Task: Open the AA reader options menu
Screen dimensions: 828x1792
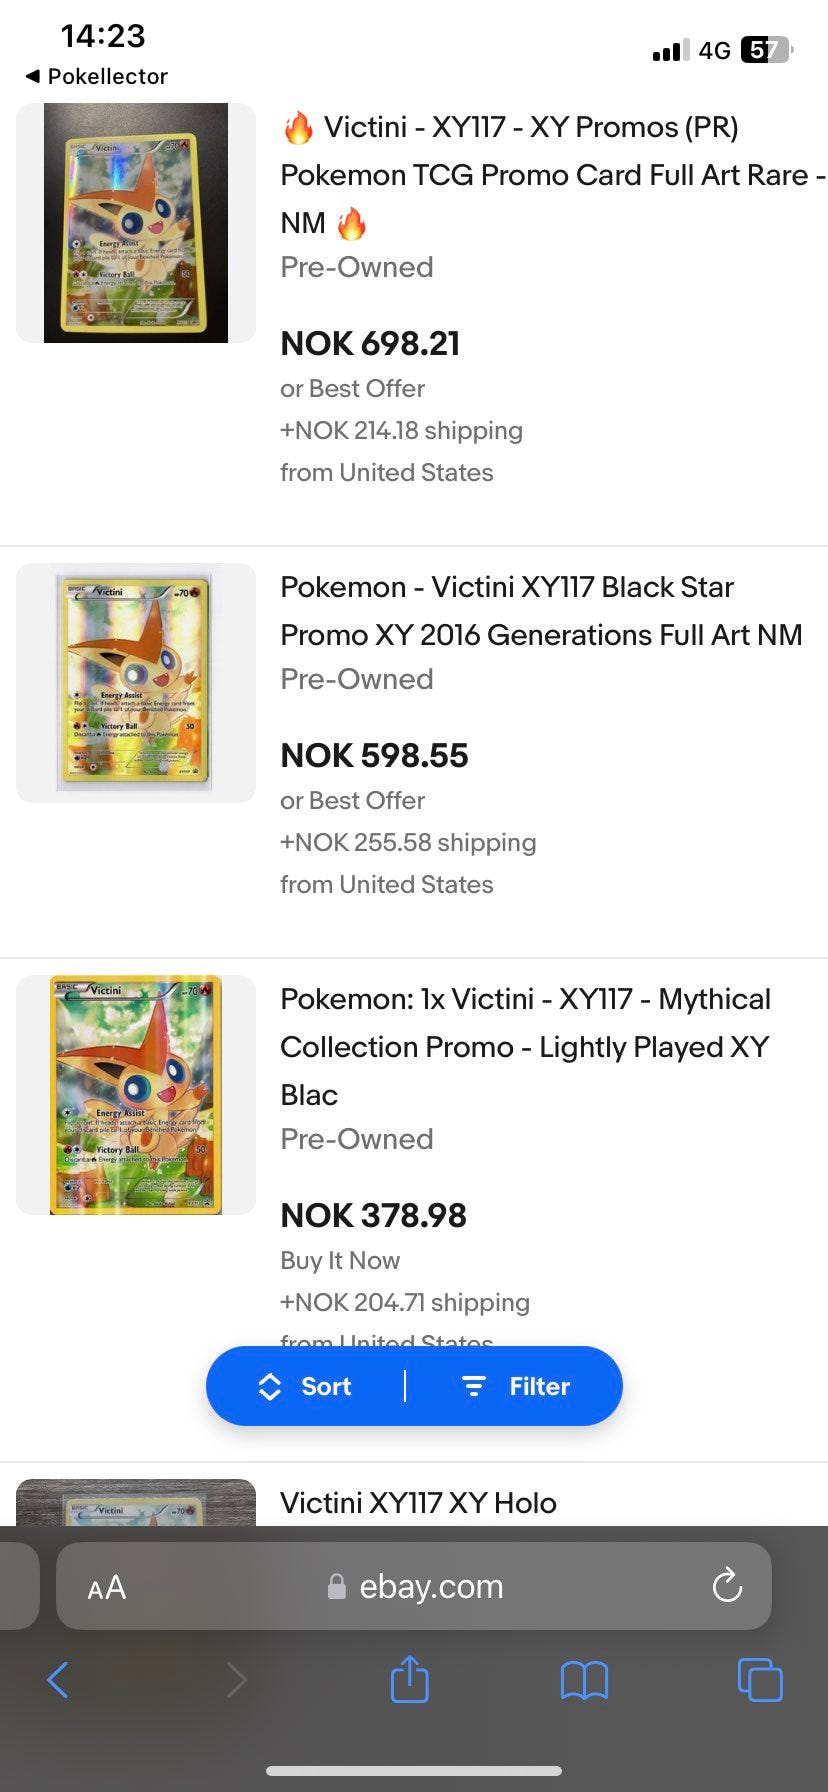Action: (x=107, y=1587)
